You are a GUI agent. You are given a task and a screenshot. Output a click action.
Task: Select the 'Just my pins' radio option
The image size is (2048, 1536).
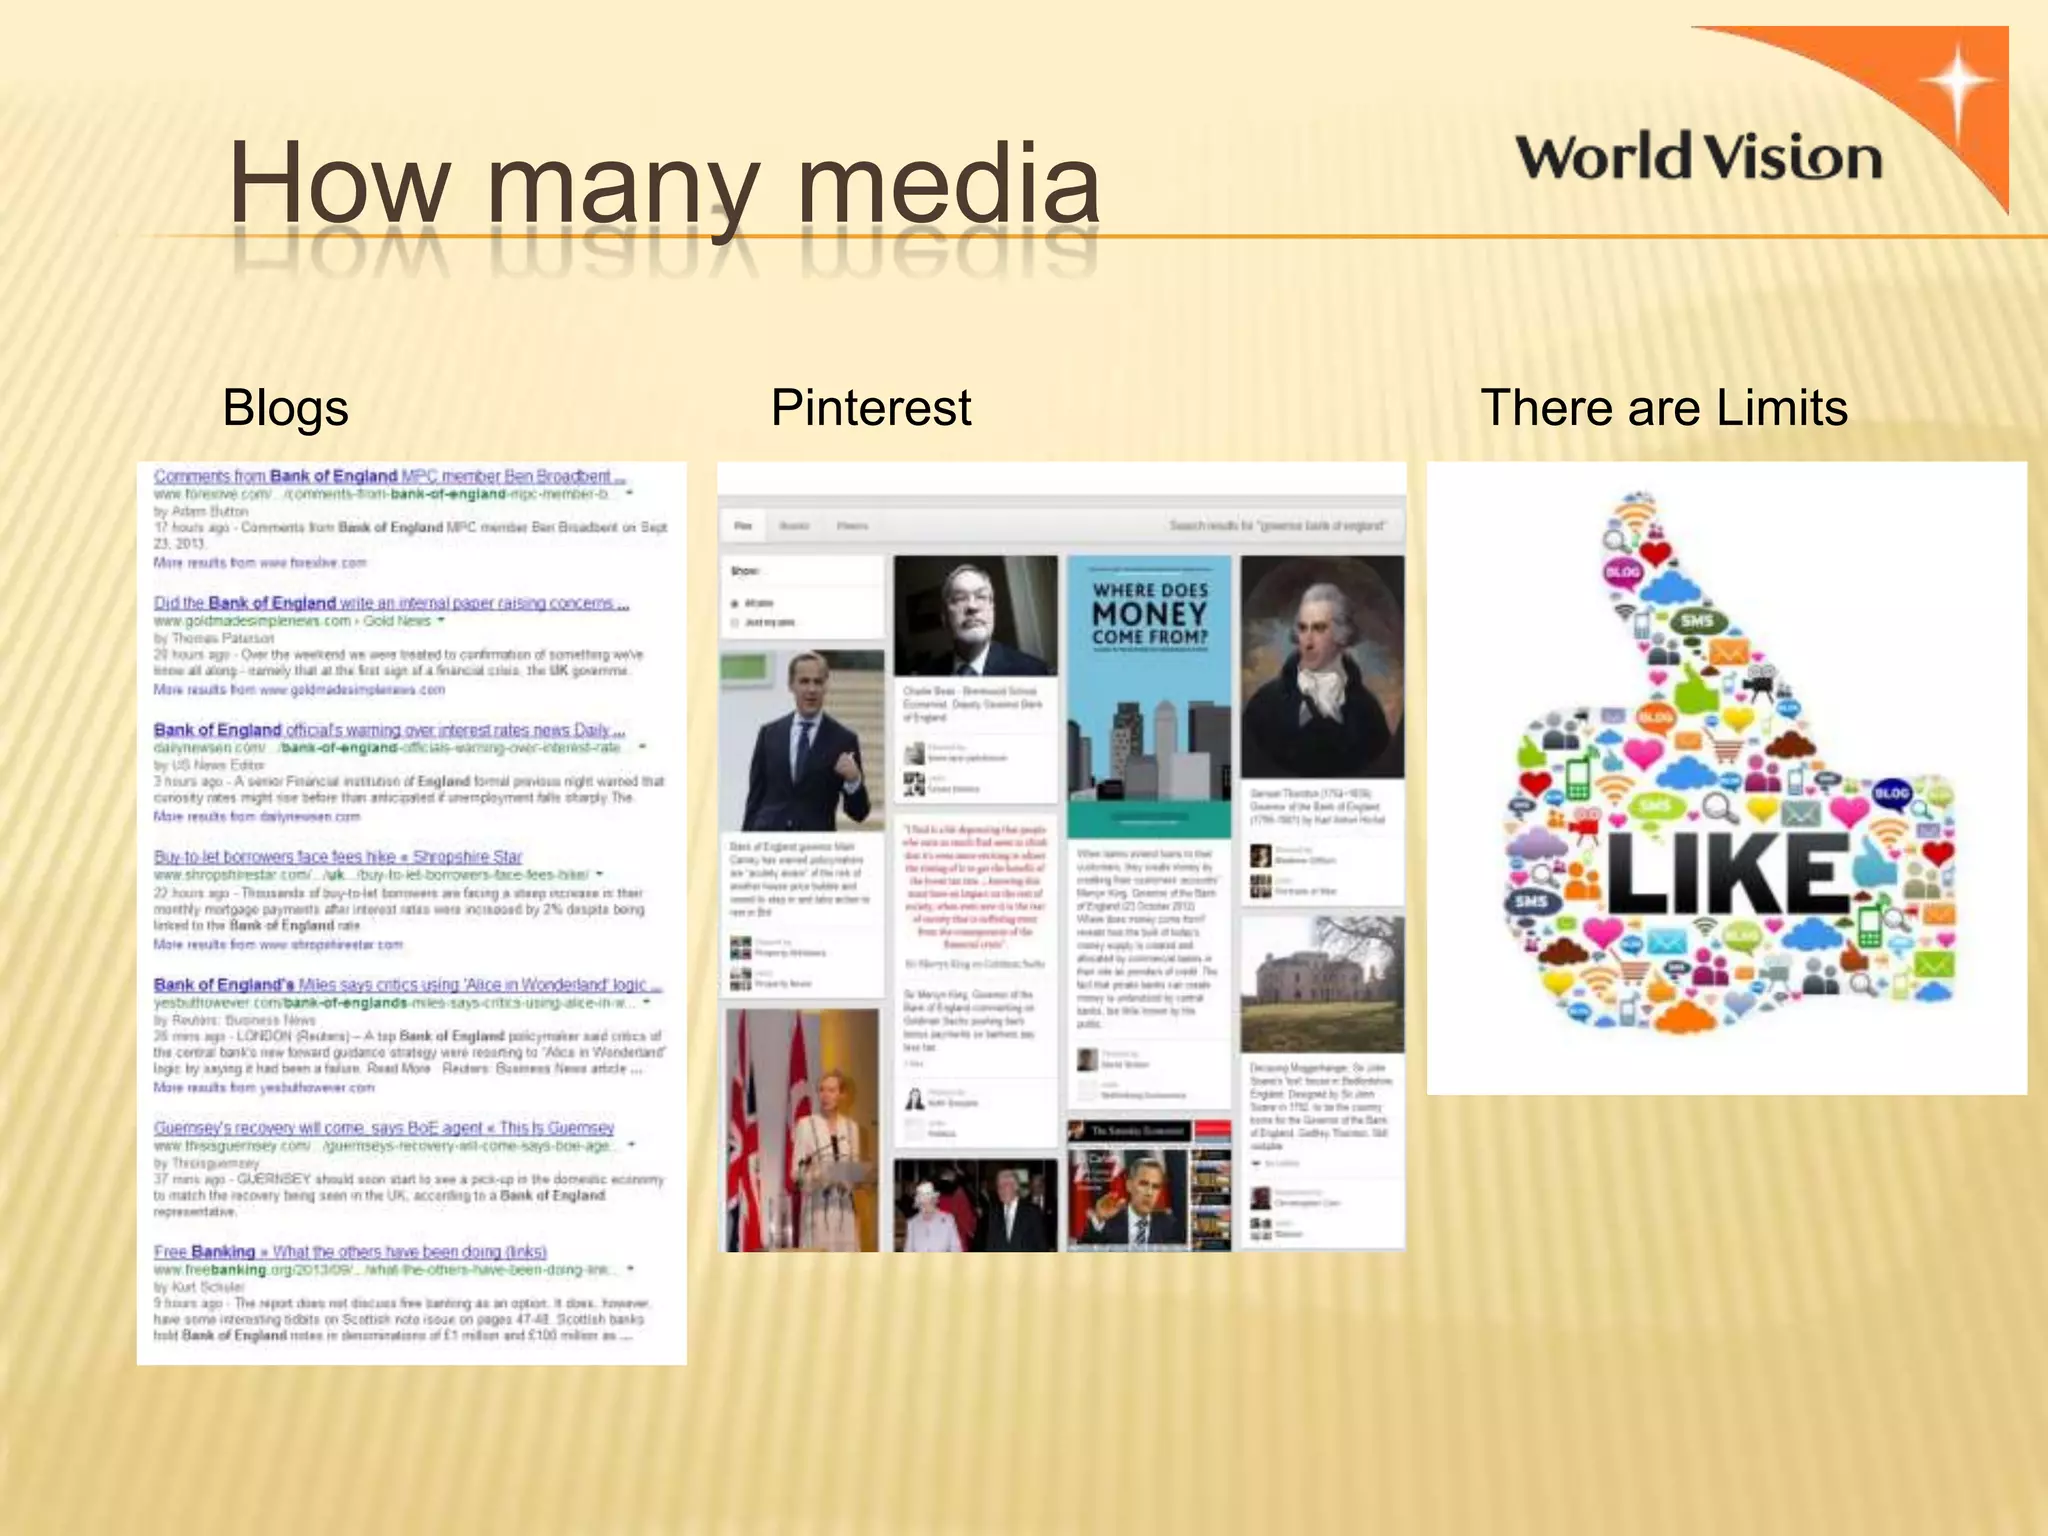tap(736, 622)
